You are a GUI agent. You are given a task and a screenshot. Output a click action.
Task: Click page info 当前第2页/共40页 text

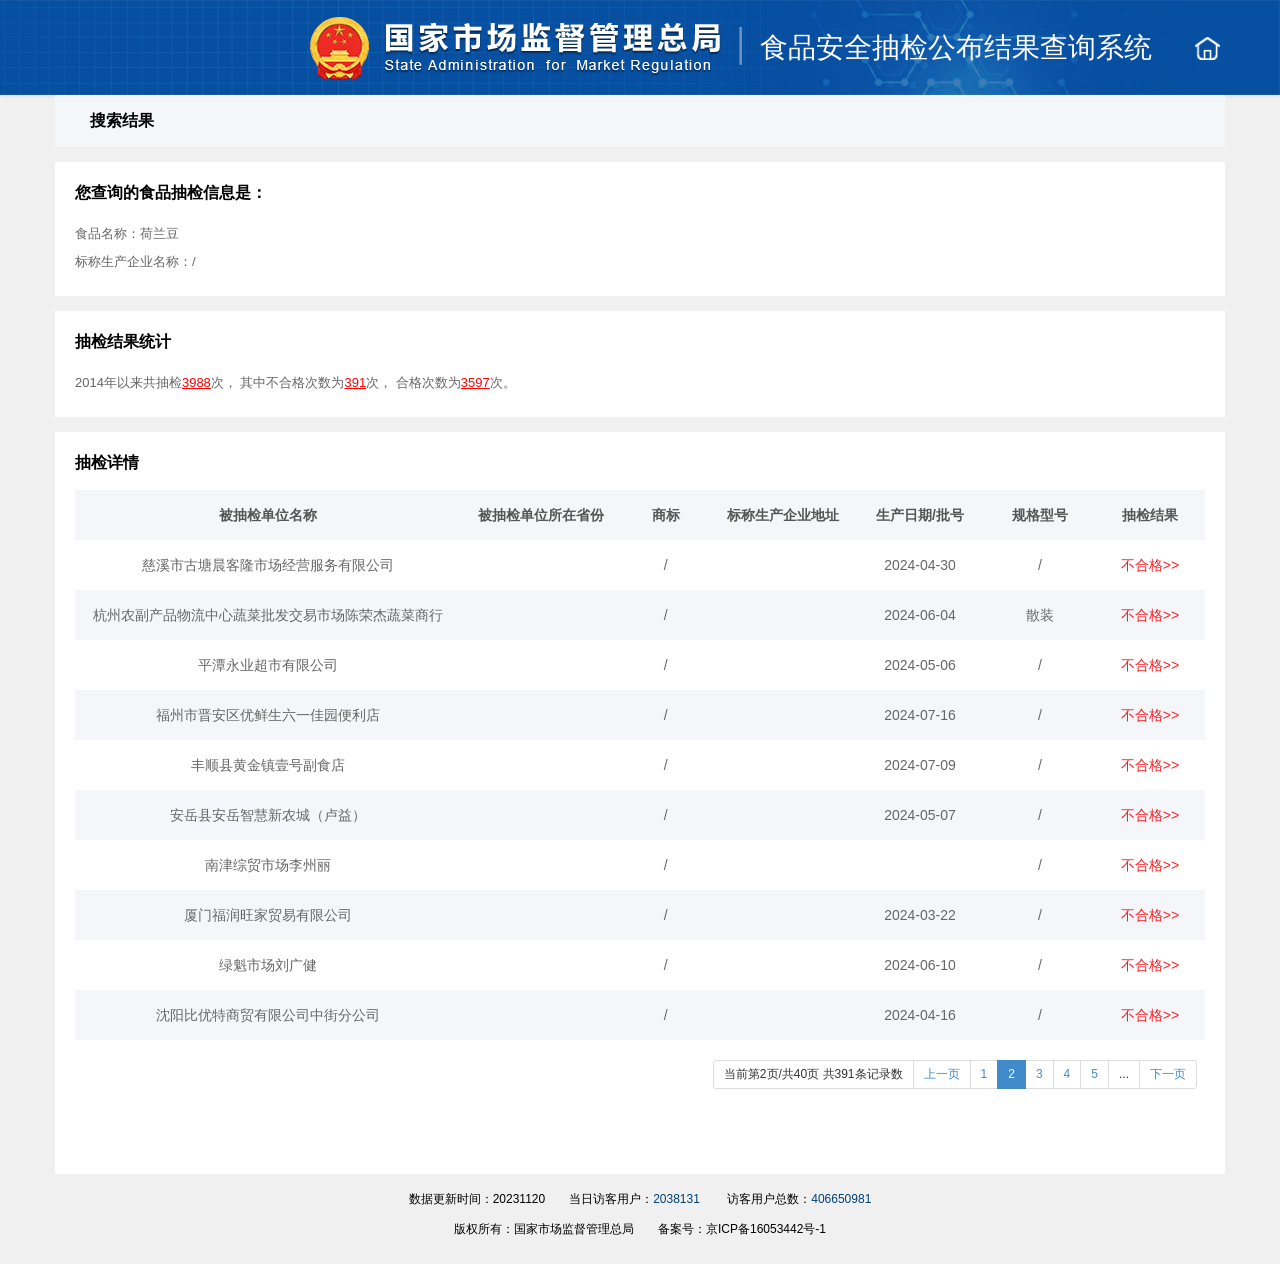(813, 1074)
